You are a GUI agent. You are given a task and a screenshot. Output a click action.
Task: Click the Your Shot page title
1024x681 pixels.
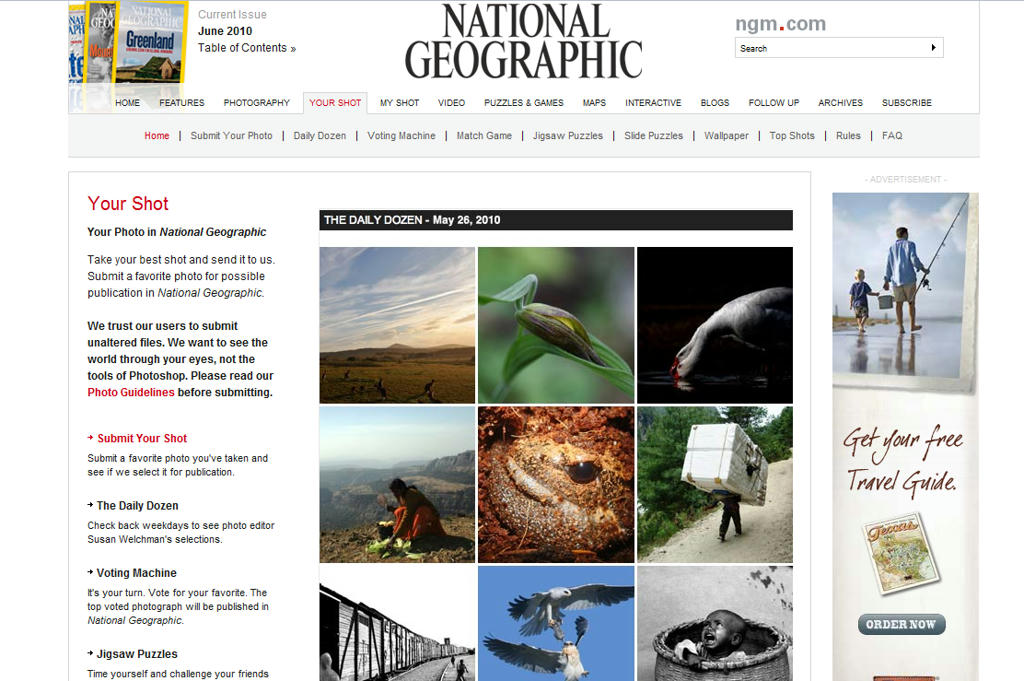coord(128,204)
